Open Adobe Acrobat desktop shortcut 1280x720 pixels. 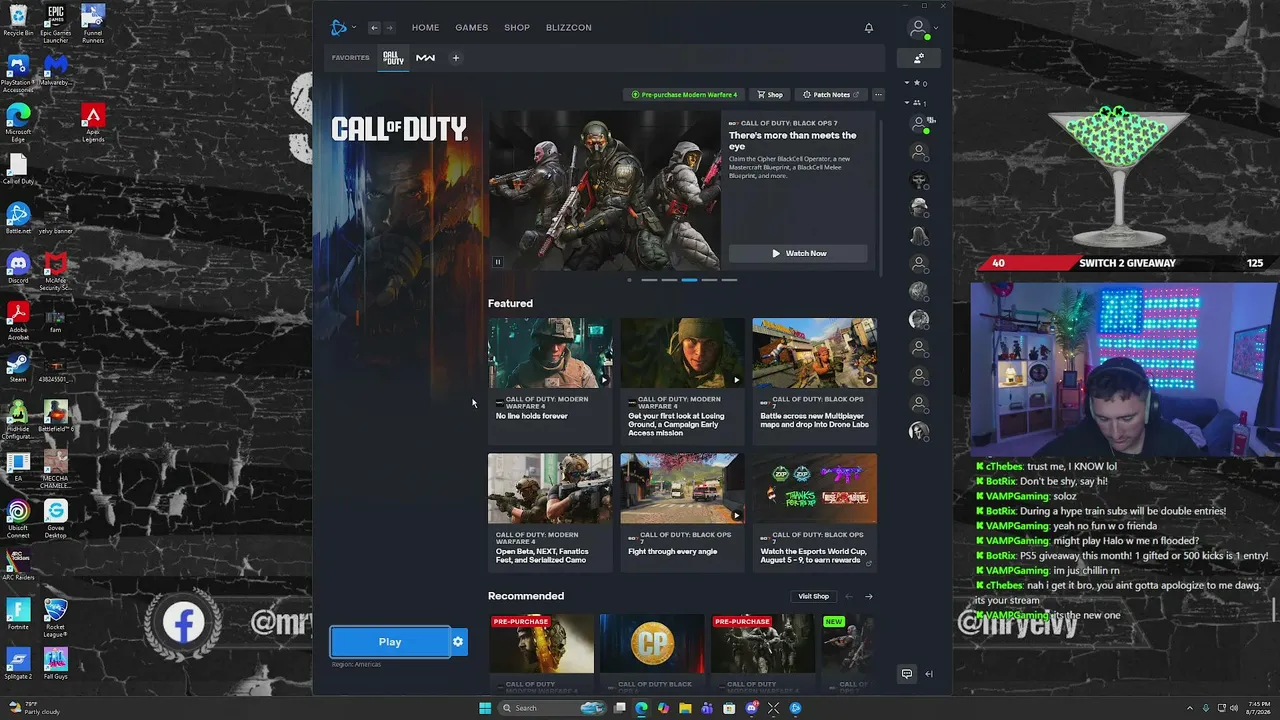point(18,322)
